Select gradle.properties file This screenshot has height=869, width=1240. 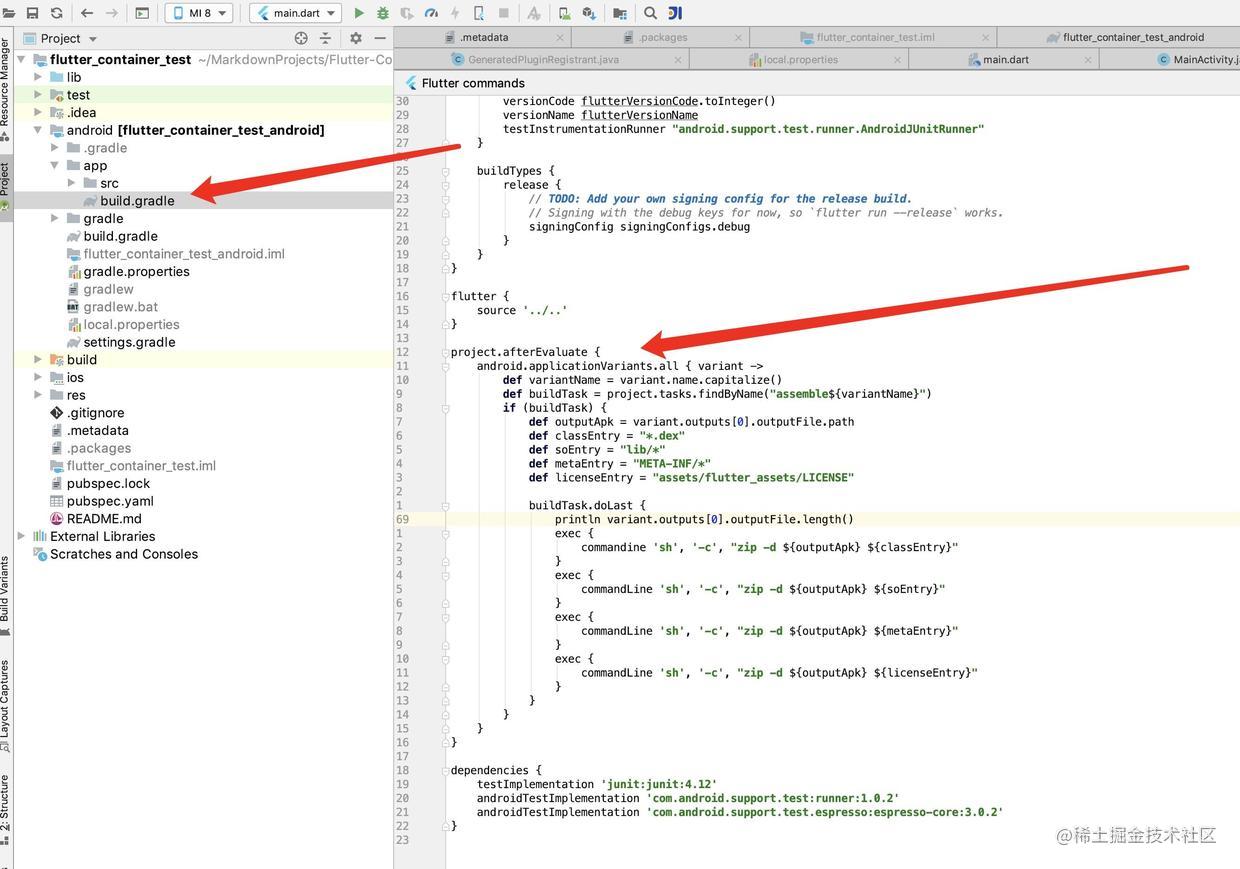click(x=136, y=271)
